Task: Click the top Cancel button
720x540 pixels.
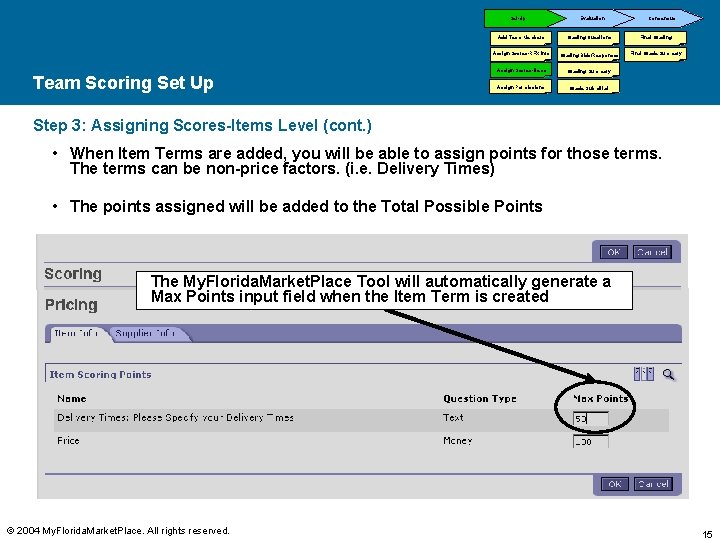Action: point(652,252)
